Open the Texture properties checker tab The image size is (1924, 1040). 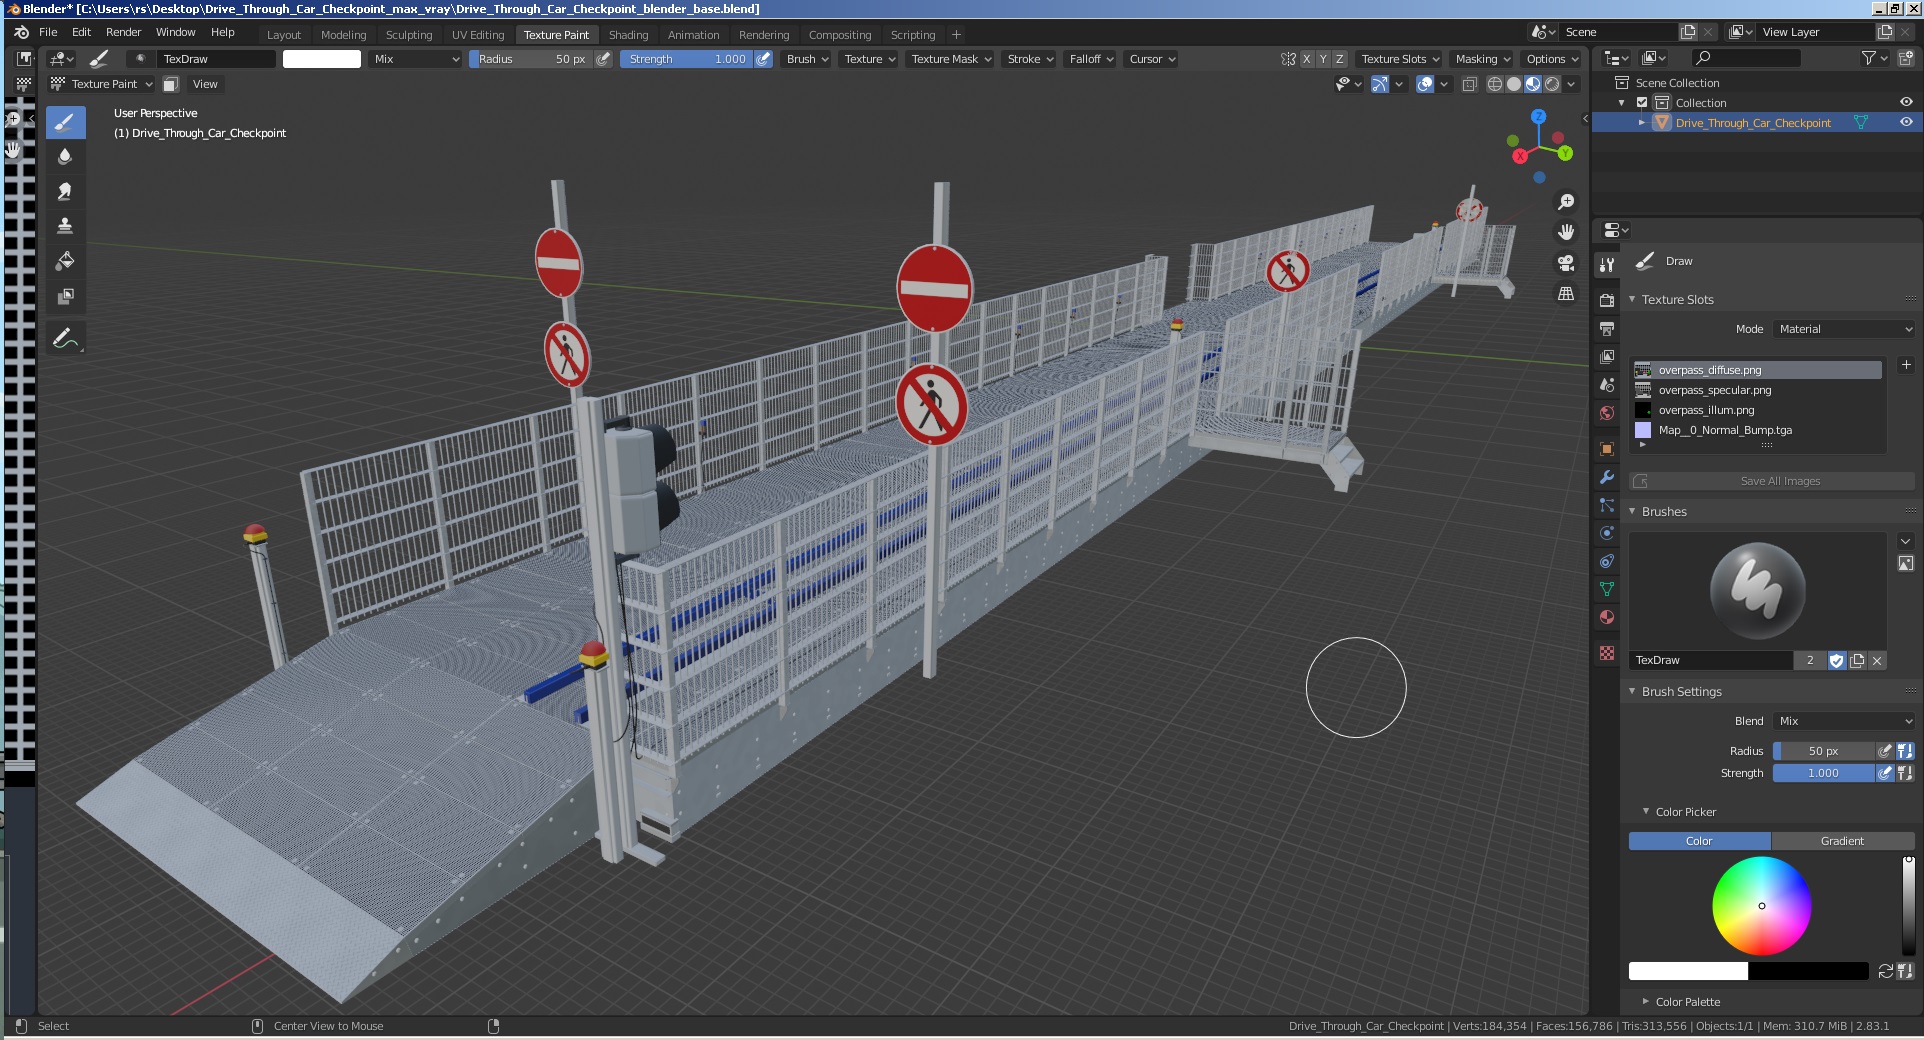click(1607, 653)
